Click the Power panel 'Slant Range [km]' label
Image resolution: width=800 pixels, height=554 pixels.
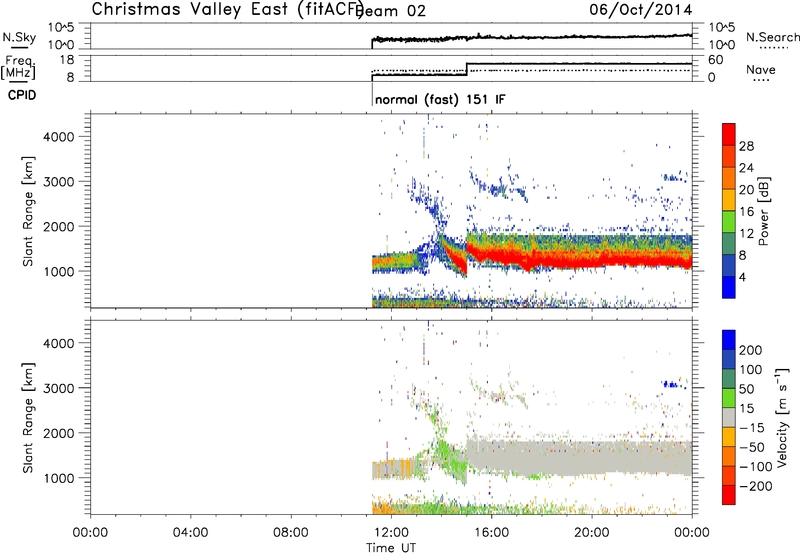[x=28, y=211]
